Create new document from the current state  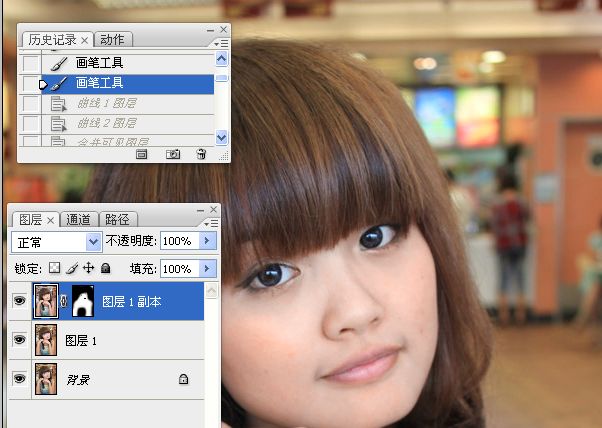tap(141, 154)
